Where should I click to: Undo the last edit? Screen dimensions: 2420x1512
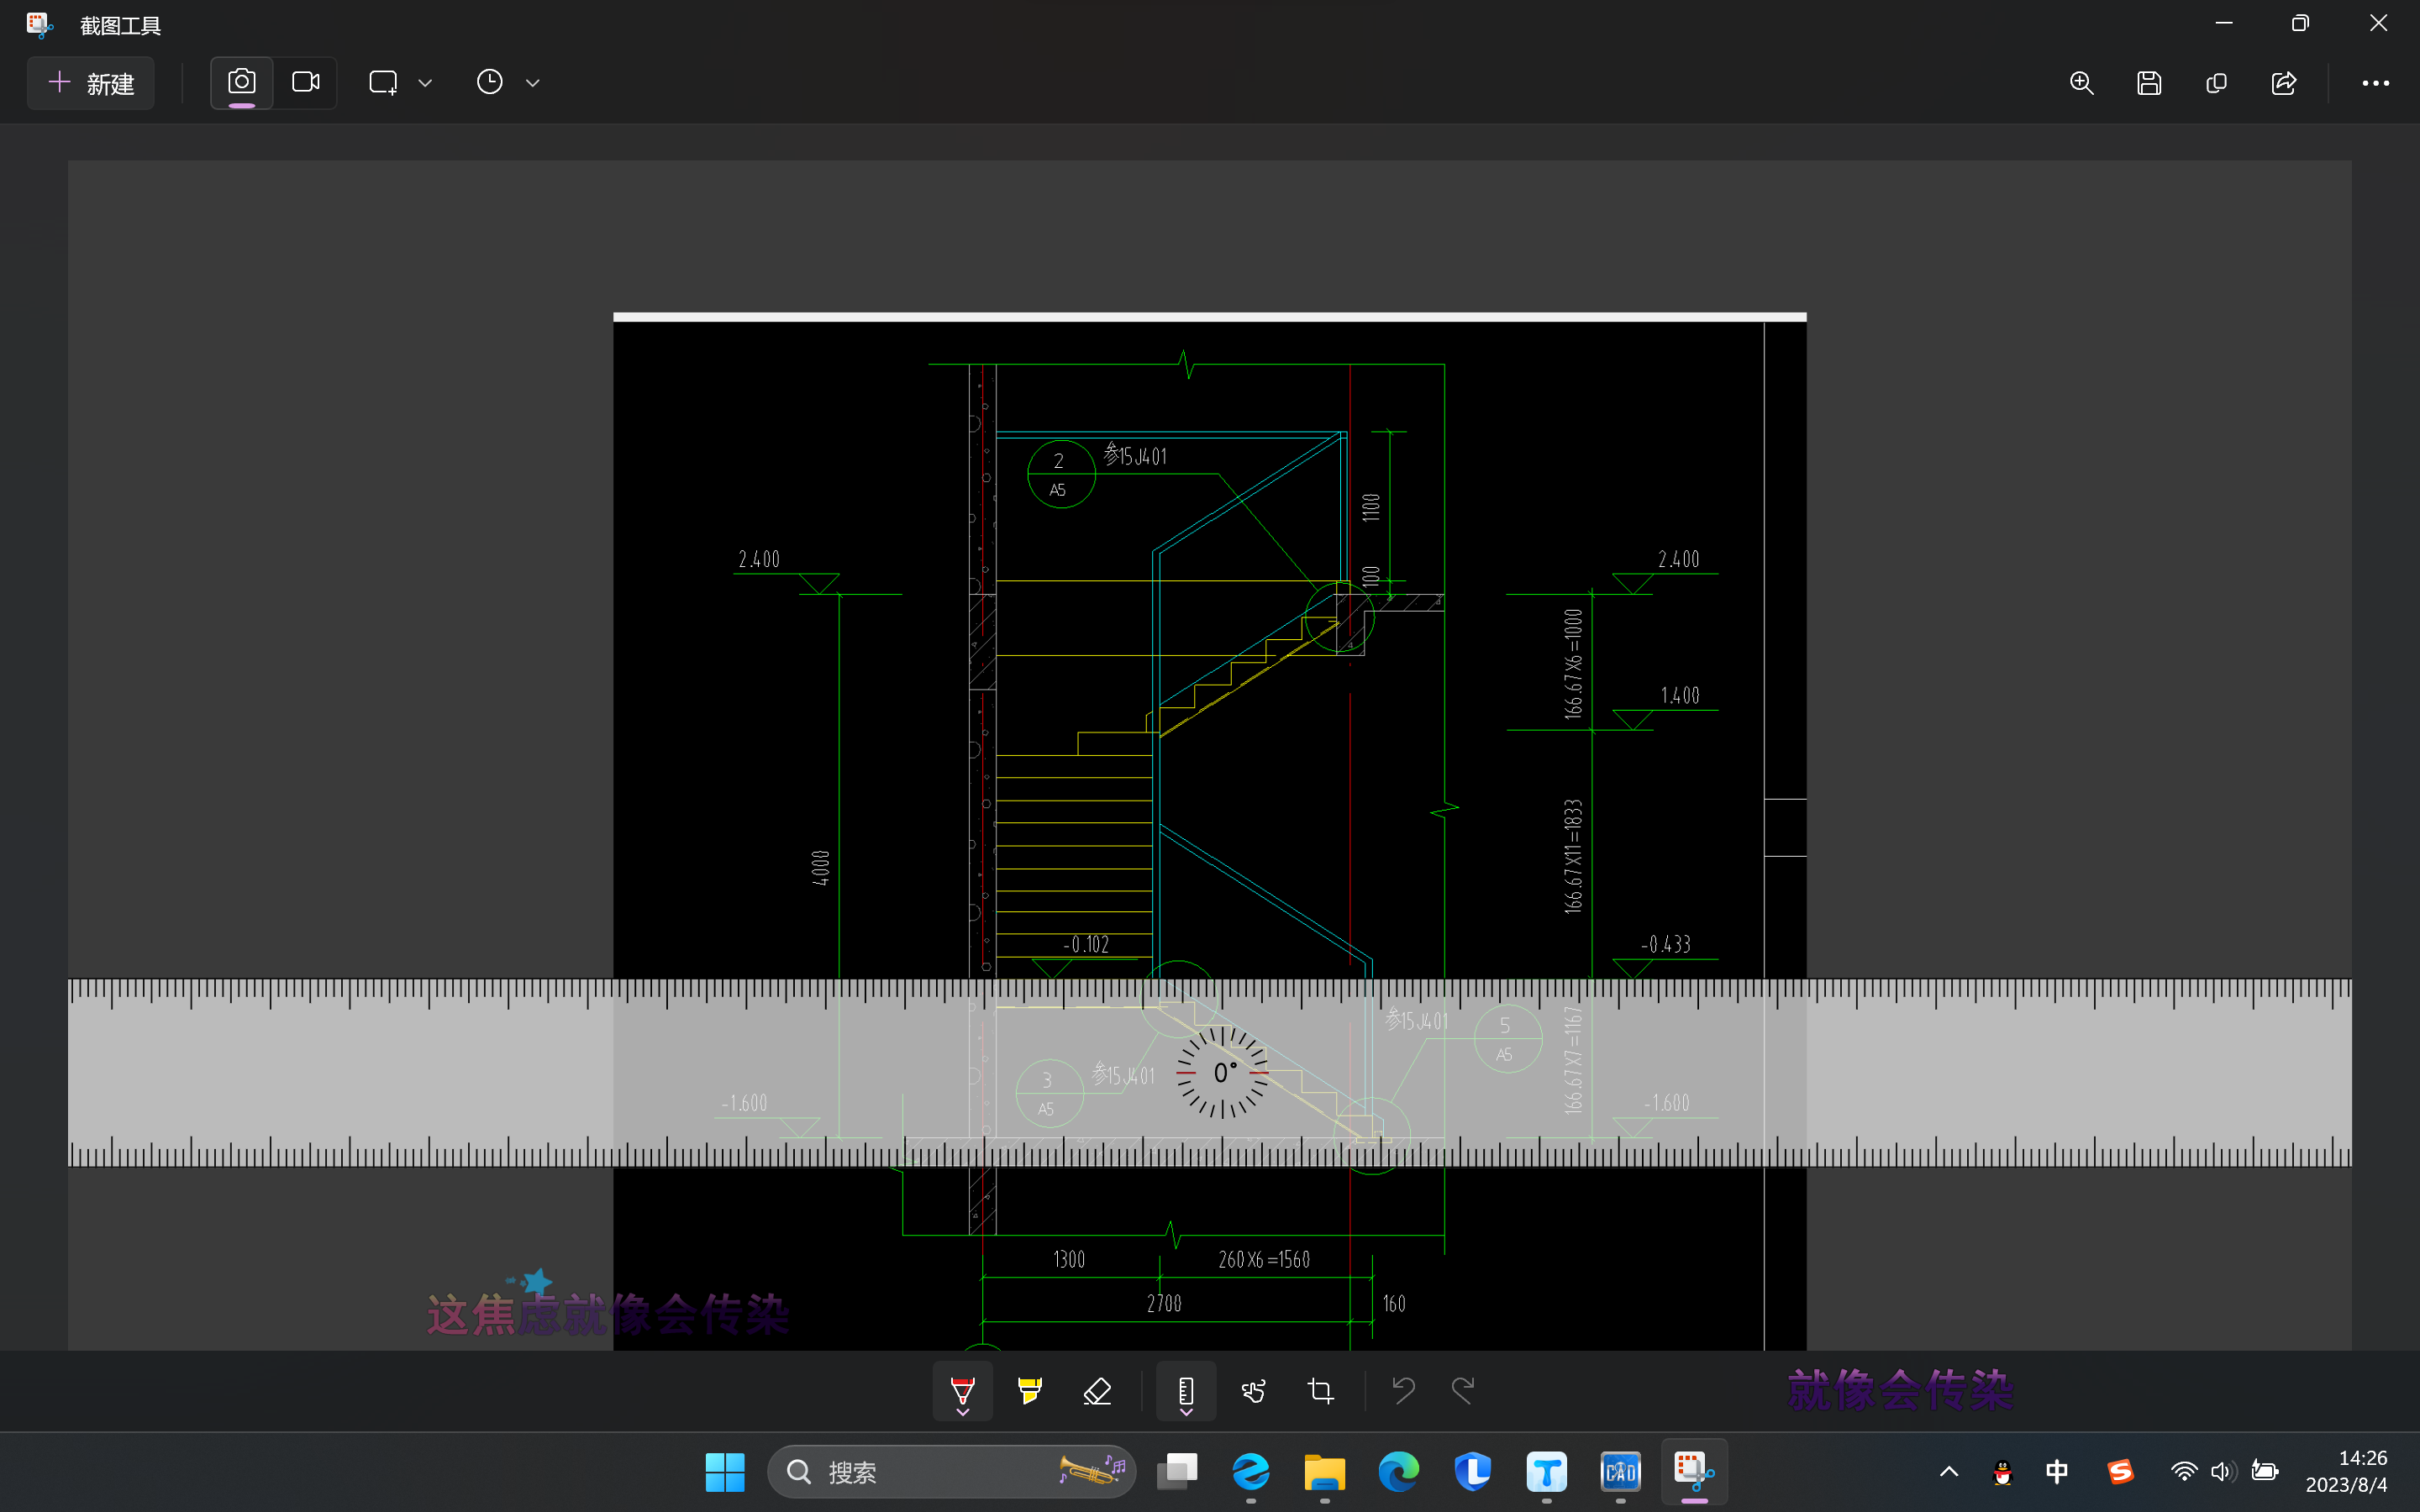(x=1403, y=1390)
